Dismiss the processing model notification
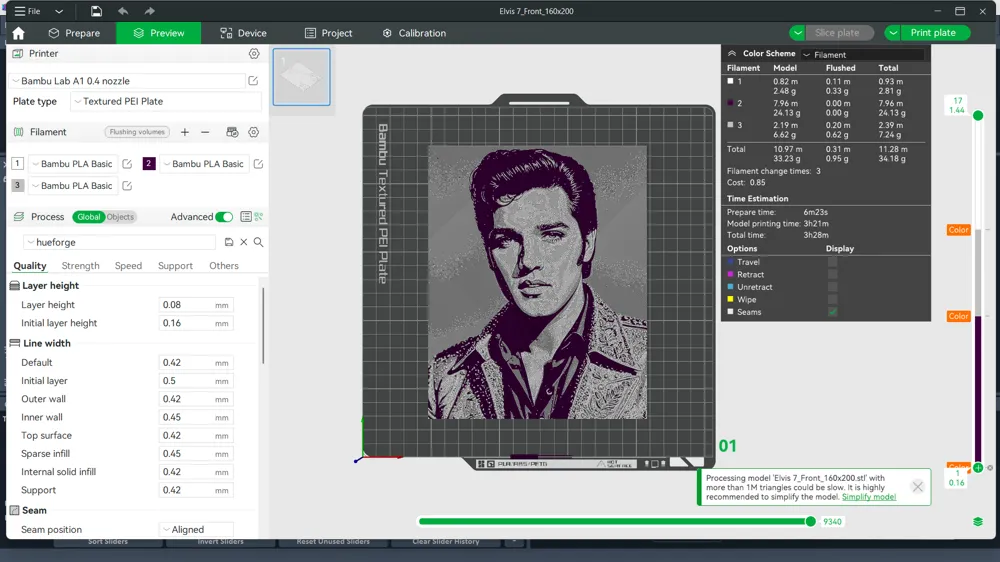 pos(918,487)
